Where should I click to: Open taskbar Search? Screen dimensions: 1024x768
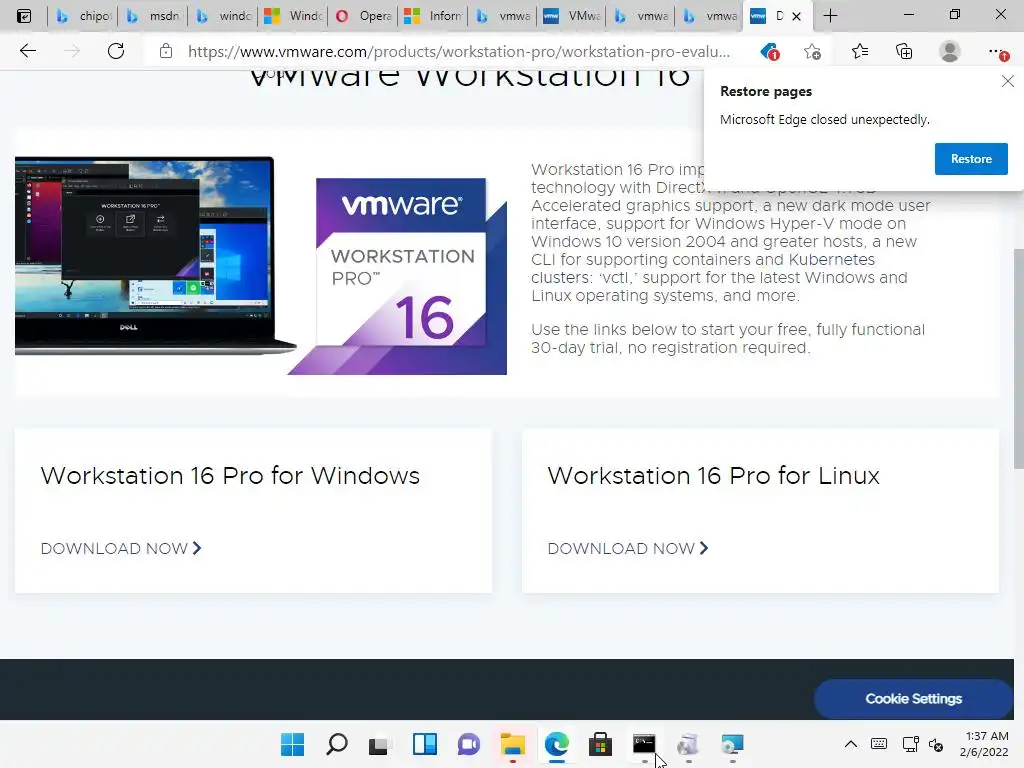point(336,744)
